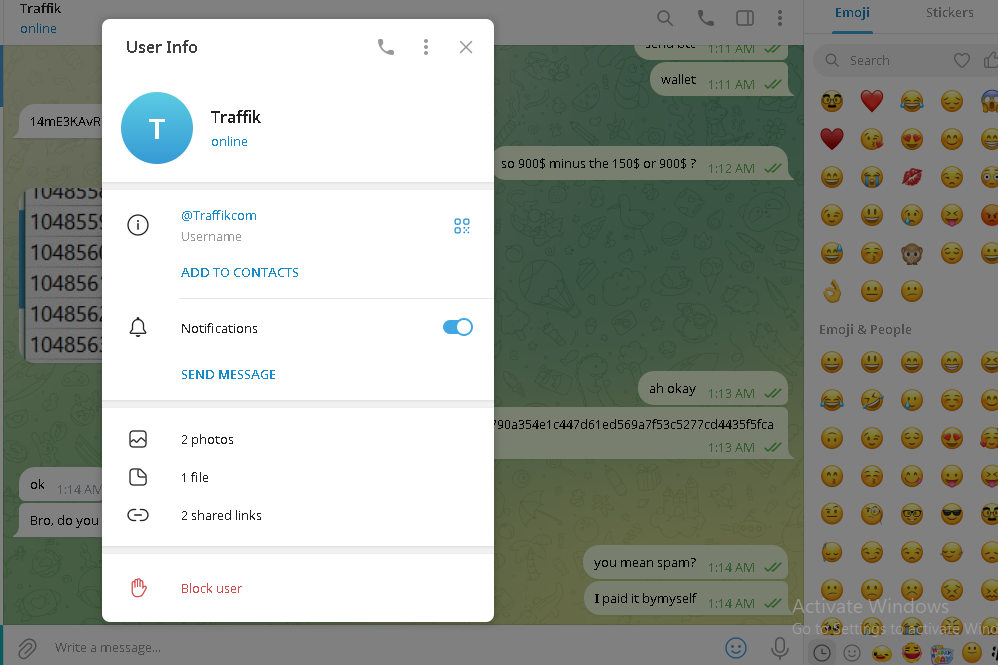This screenshot has height=665, width=998.
Task: Open chat search magnifier icon
Action: [x=665, y=18]
